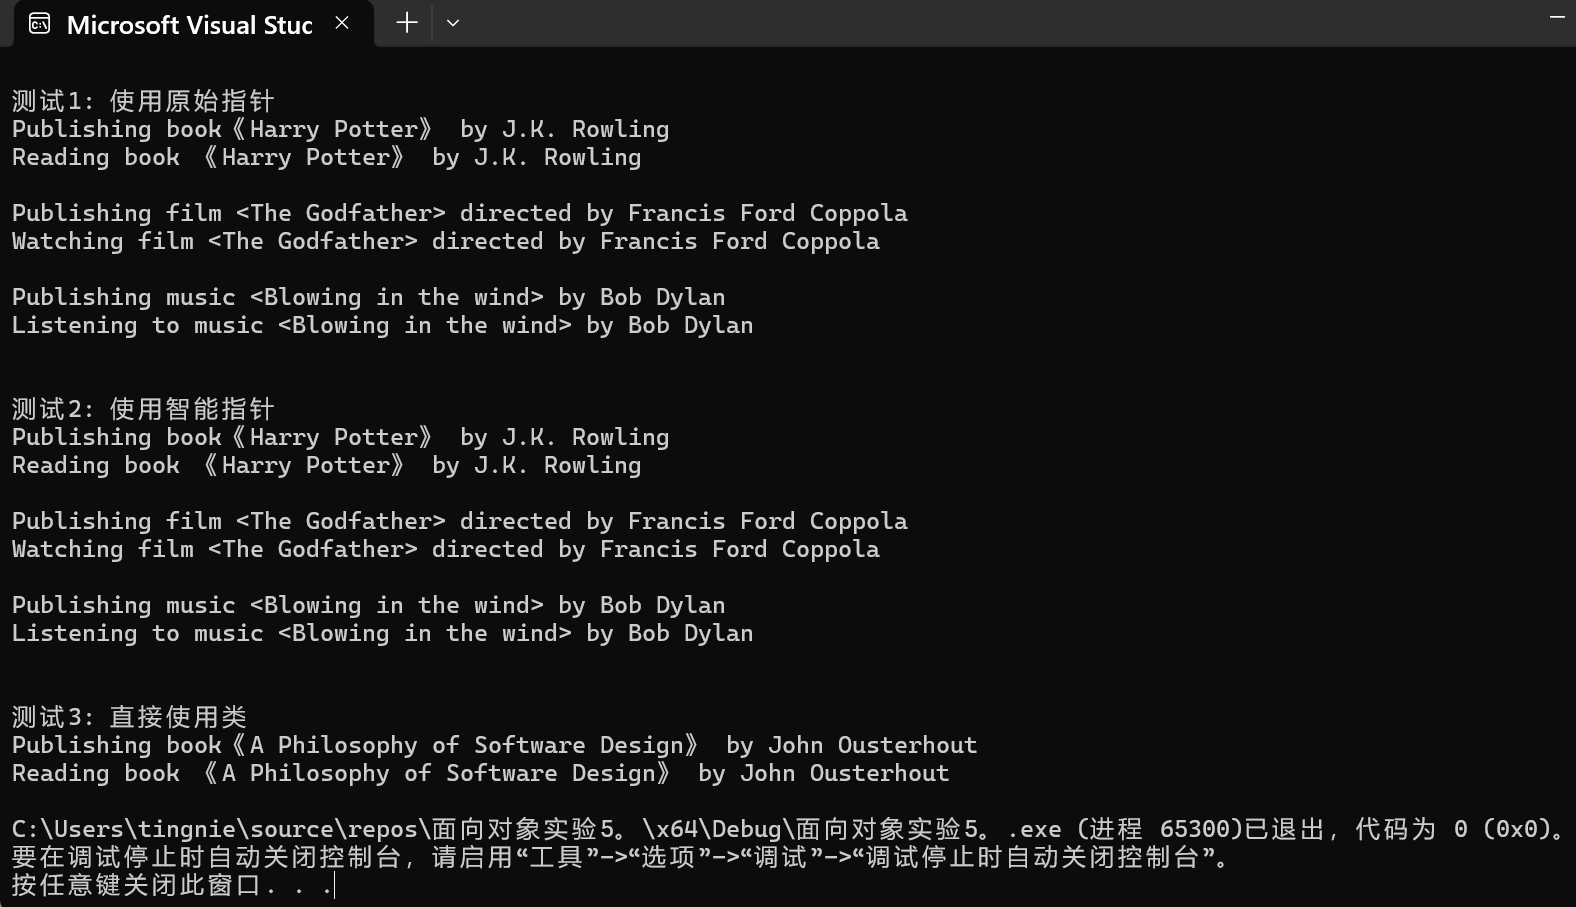
Task: Click Reading book A Philosophy of Software Design line
Action: click(x=480, y=773)
